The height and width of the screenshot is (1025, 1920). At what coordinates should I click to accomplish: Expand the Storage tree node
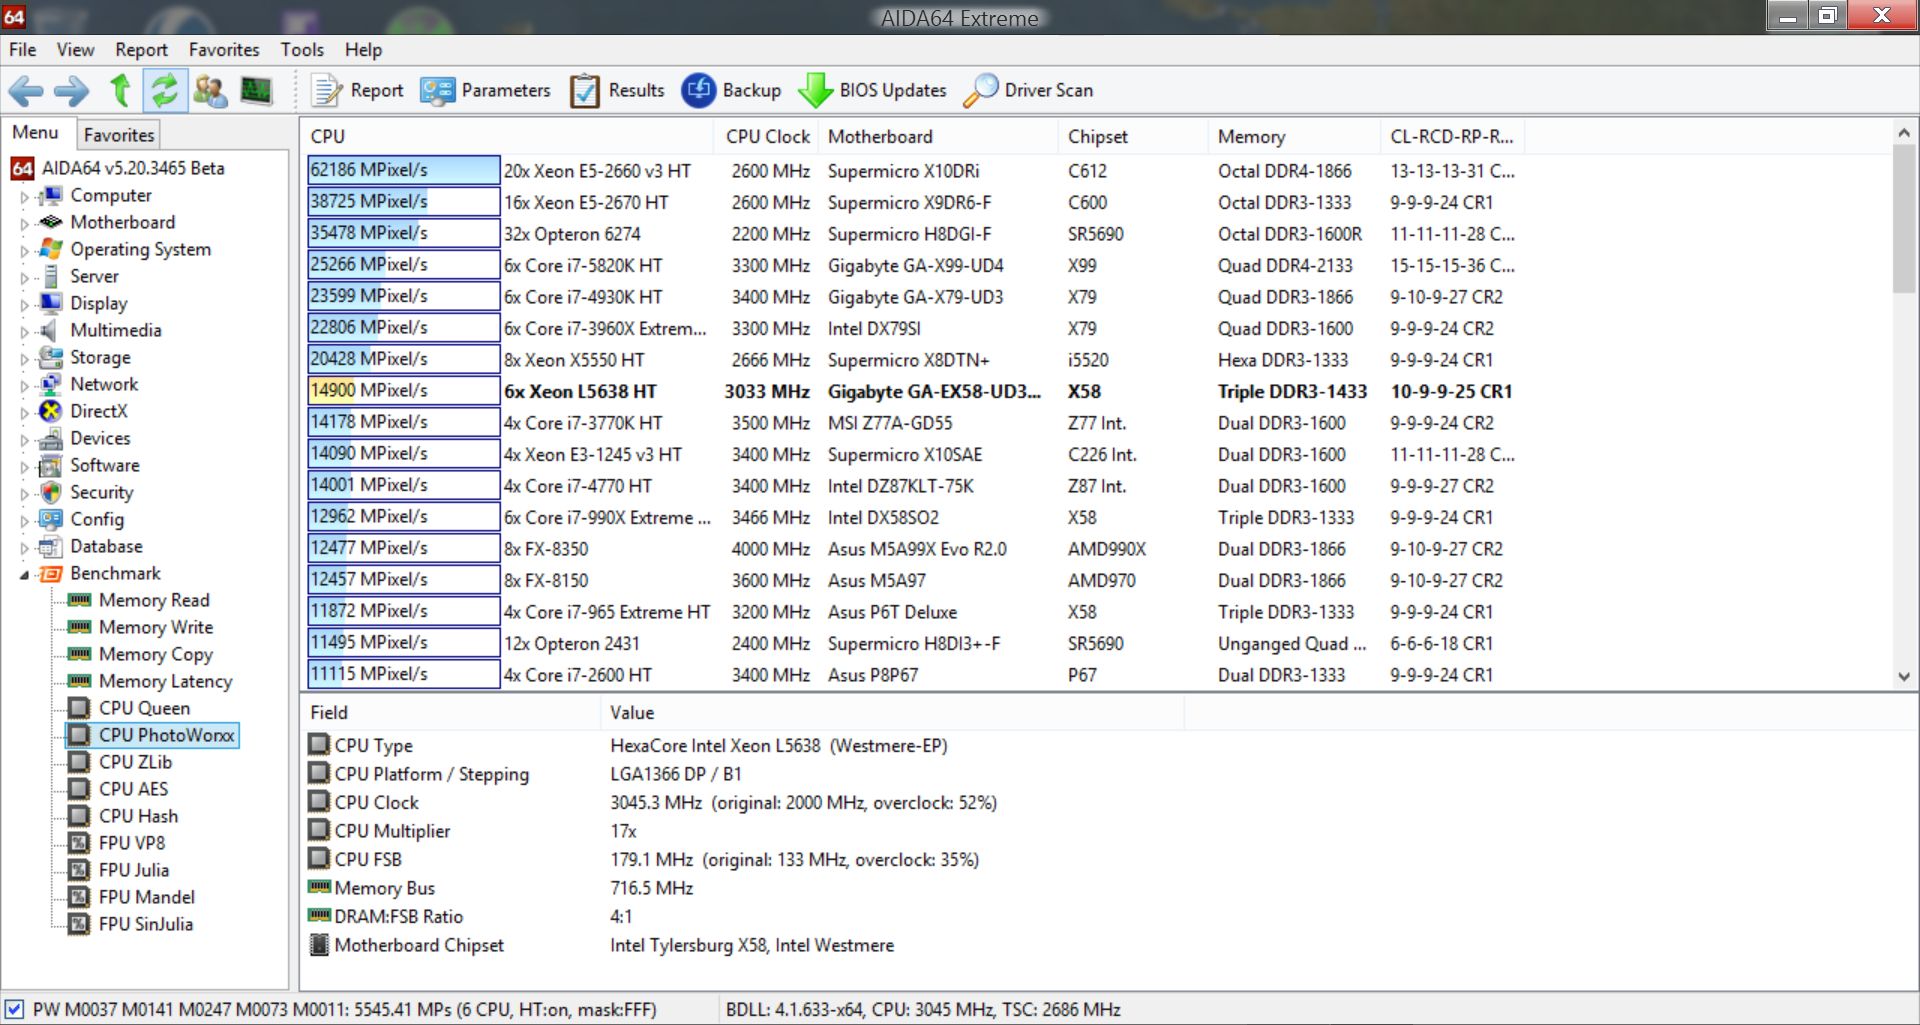point(25,359)
